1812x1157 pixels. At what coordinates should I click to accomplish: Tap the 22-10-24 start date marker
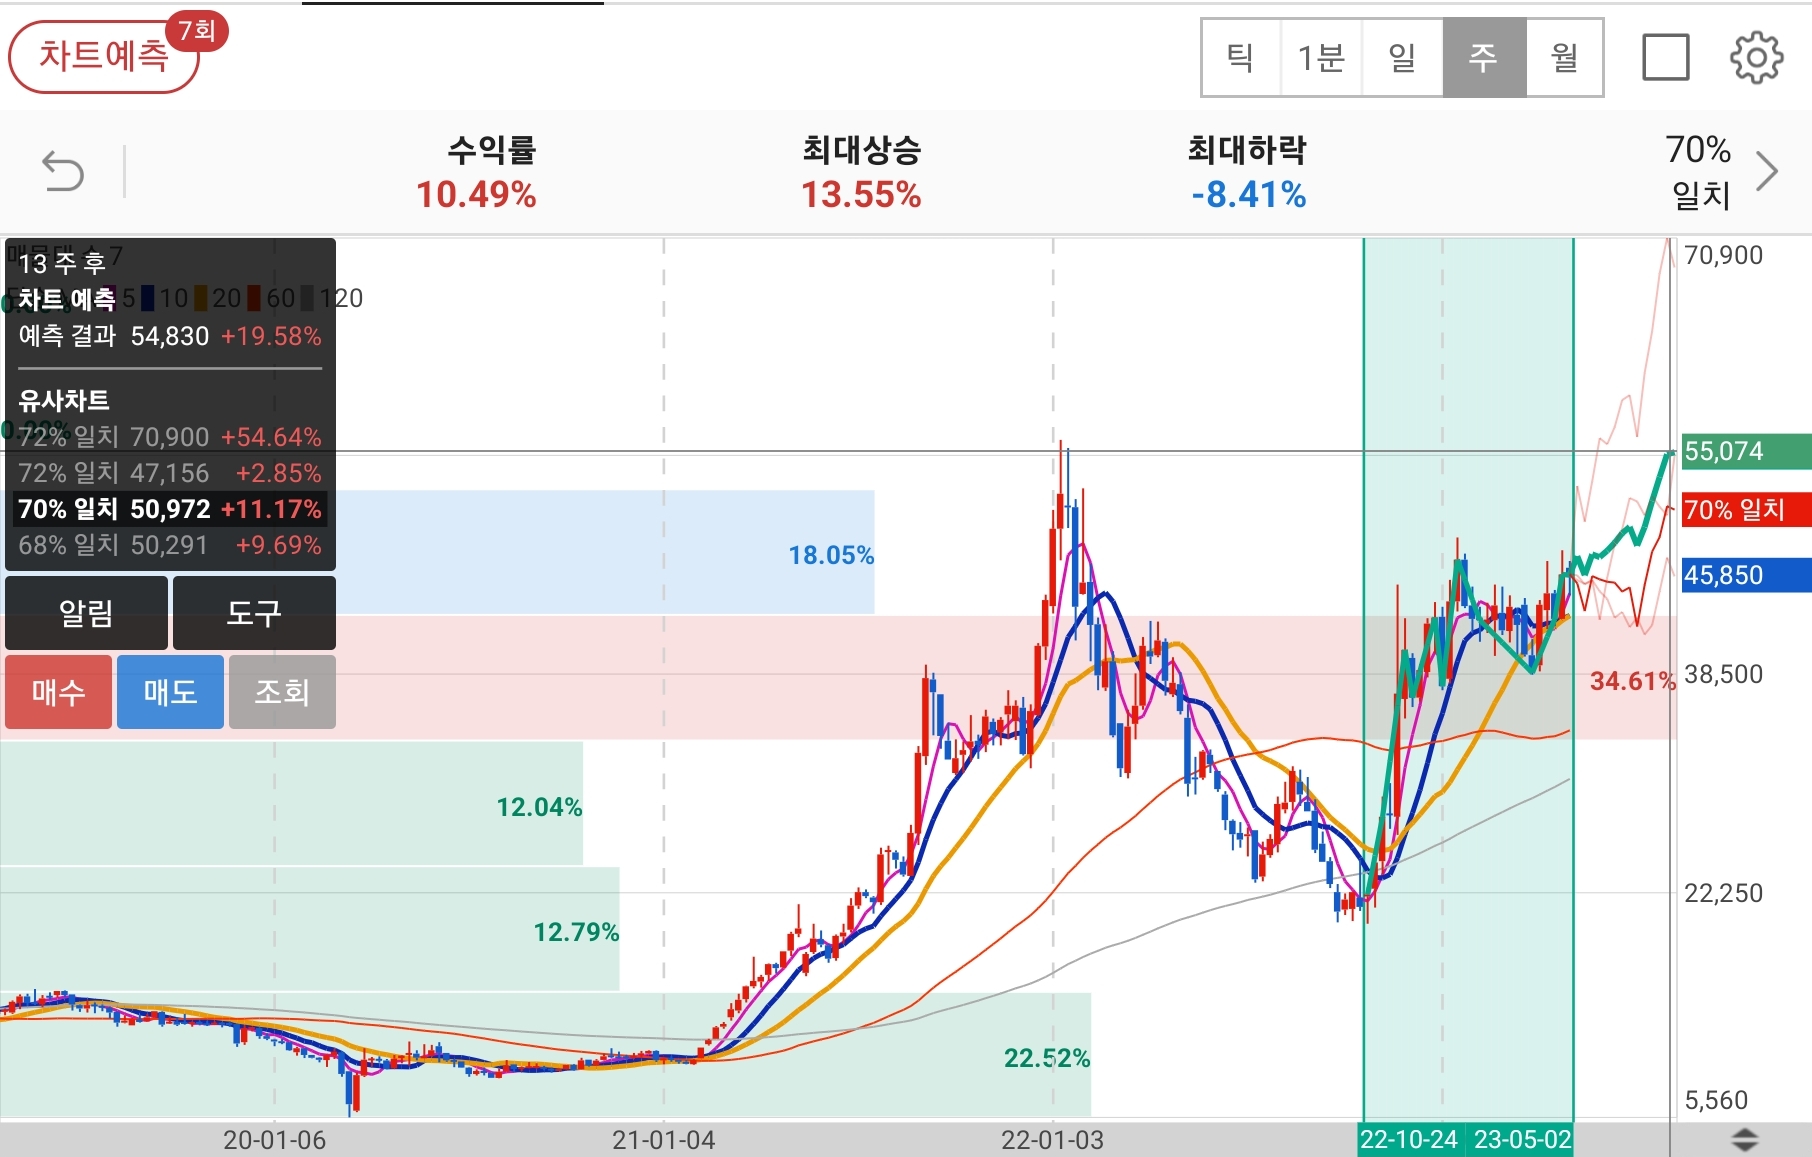[x=1409, y=1139]
